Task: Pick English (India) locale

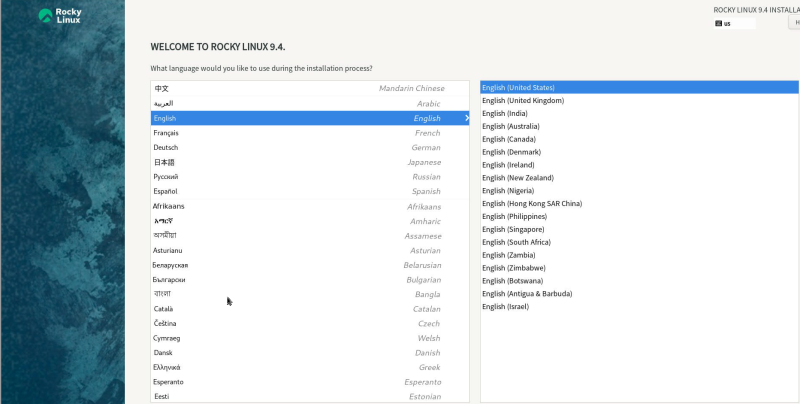Action: pyautogui.click(x=508, y=113)
